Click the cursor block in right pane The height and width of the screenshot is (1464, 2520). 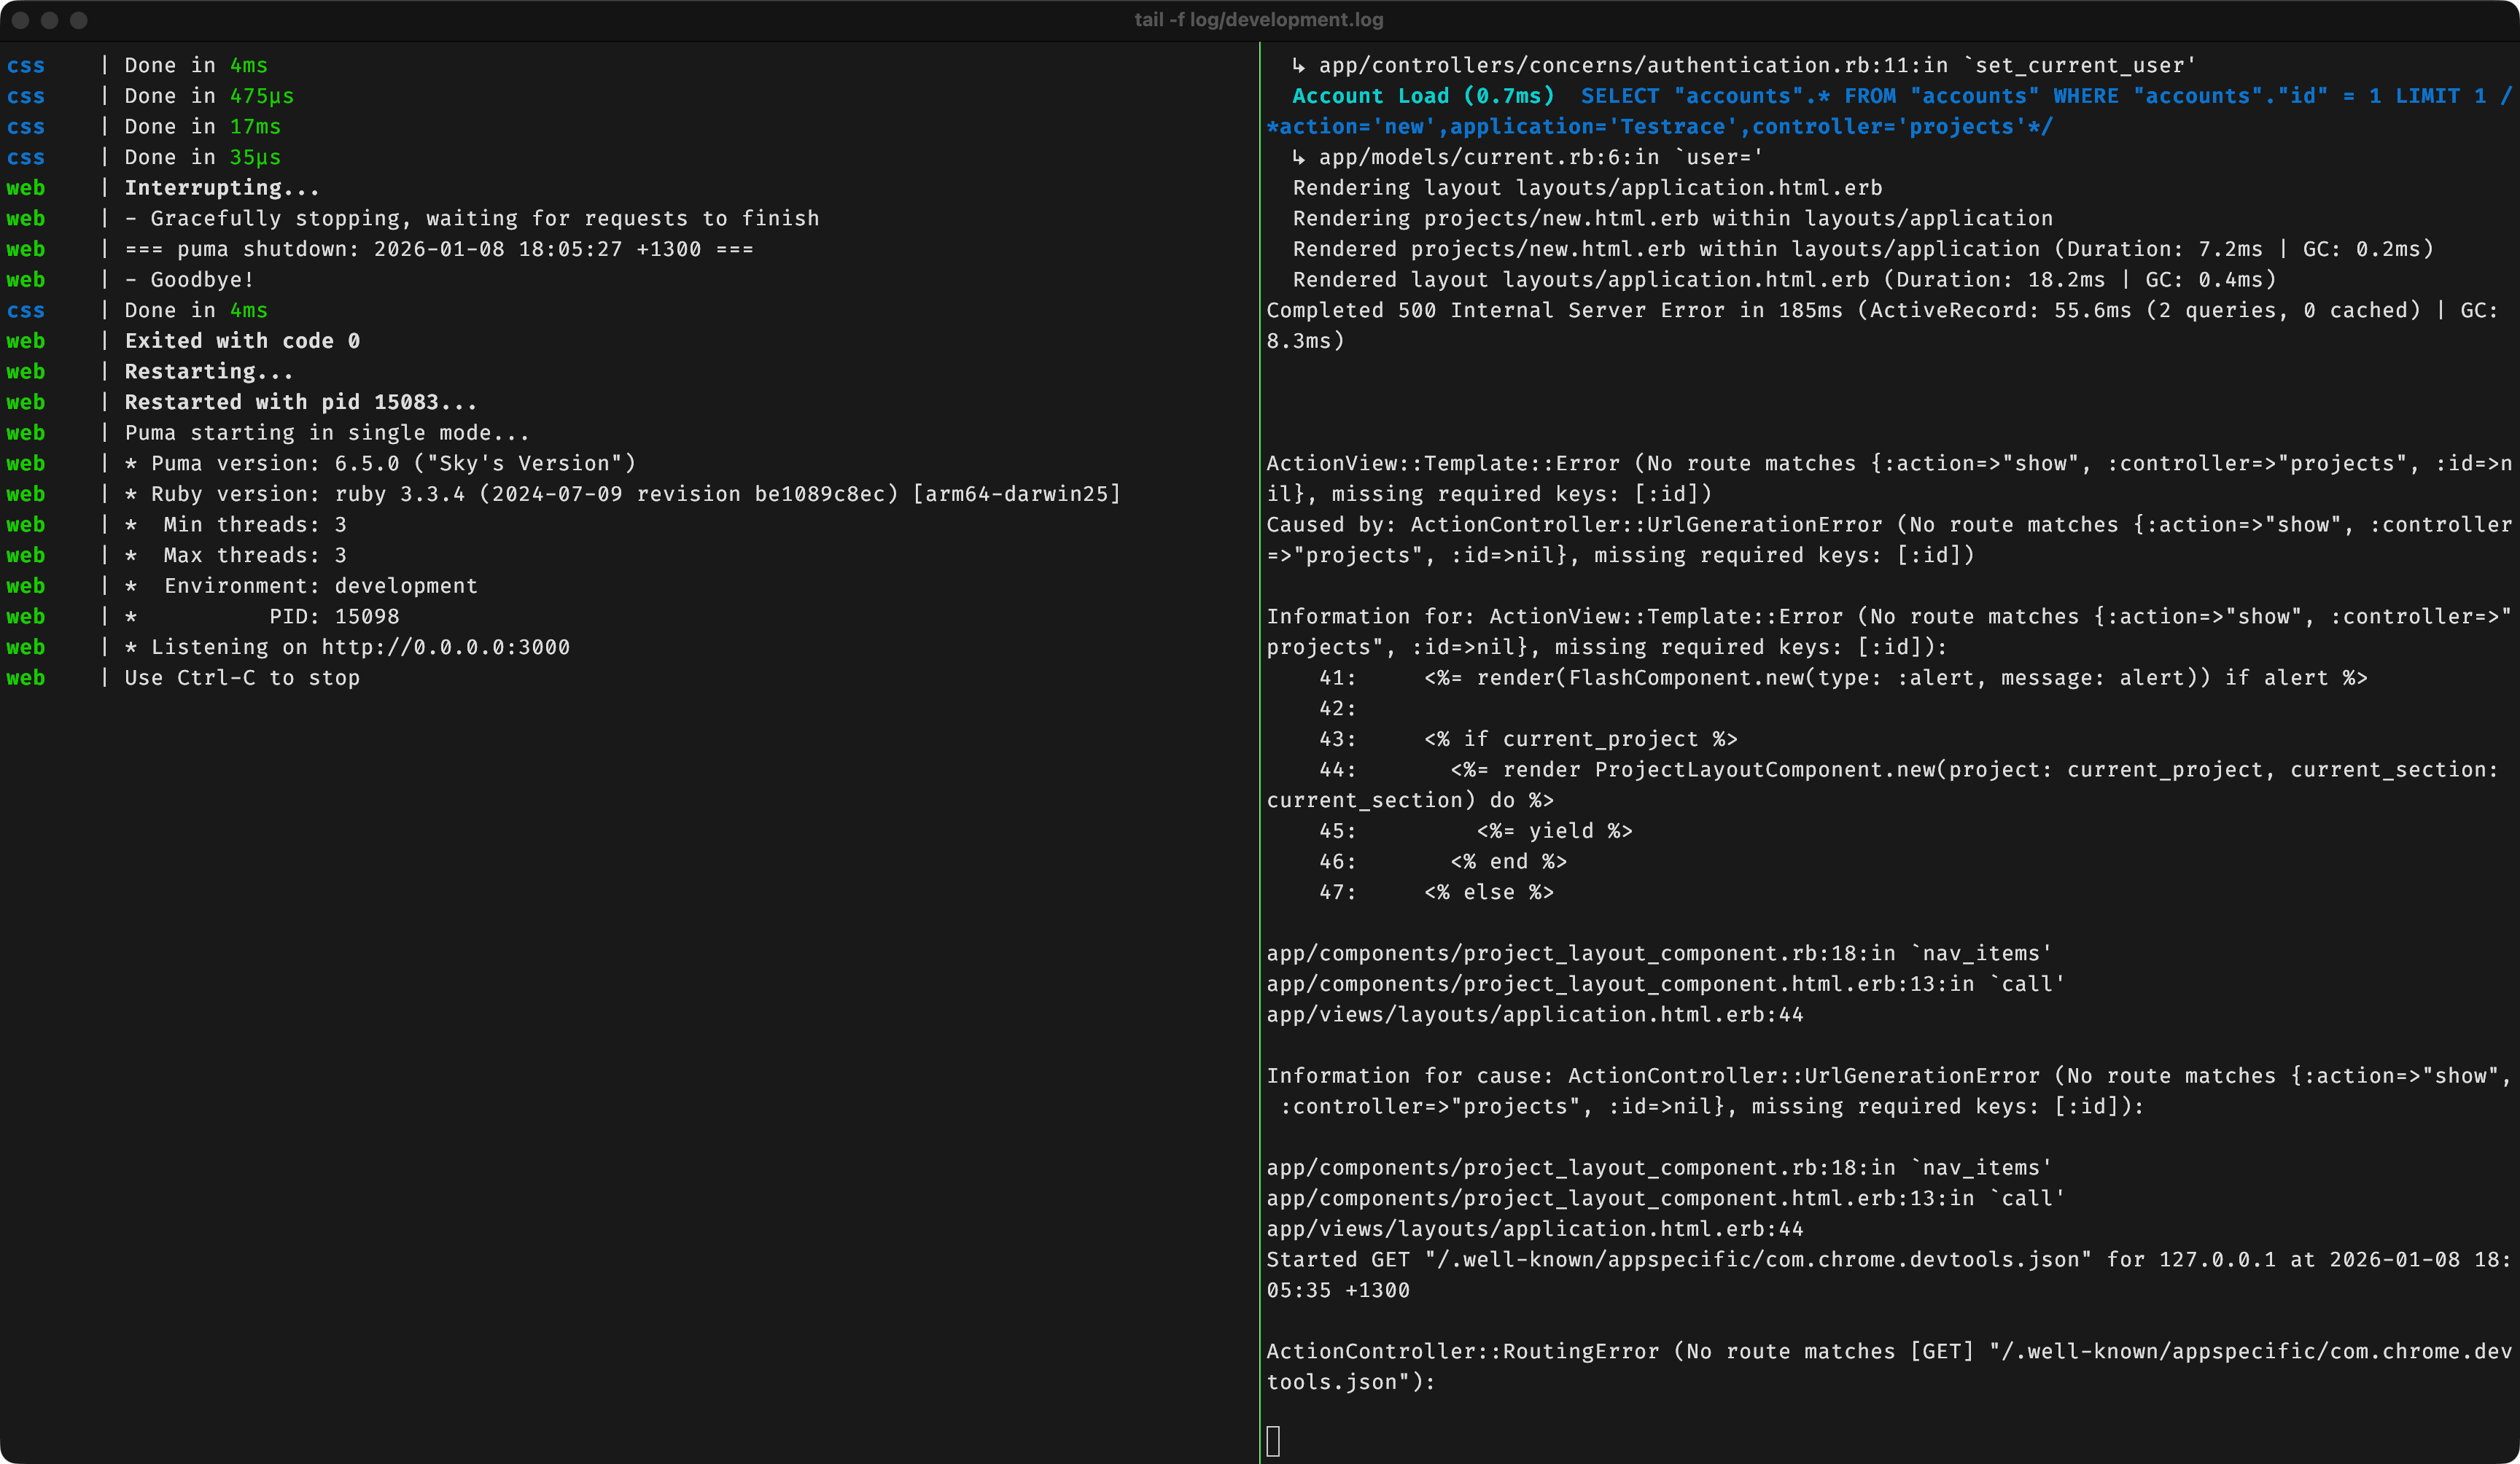(1273, 1441)
